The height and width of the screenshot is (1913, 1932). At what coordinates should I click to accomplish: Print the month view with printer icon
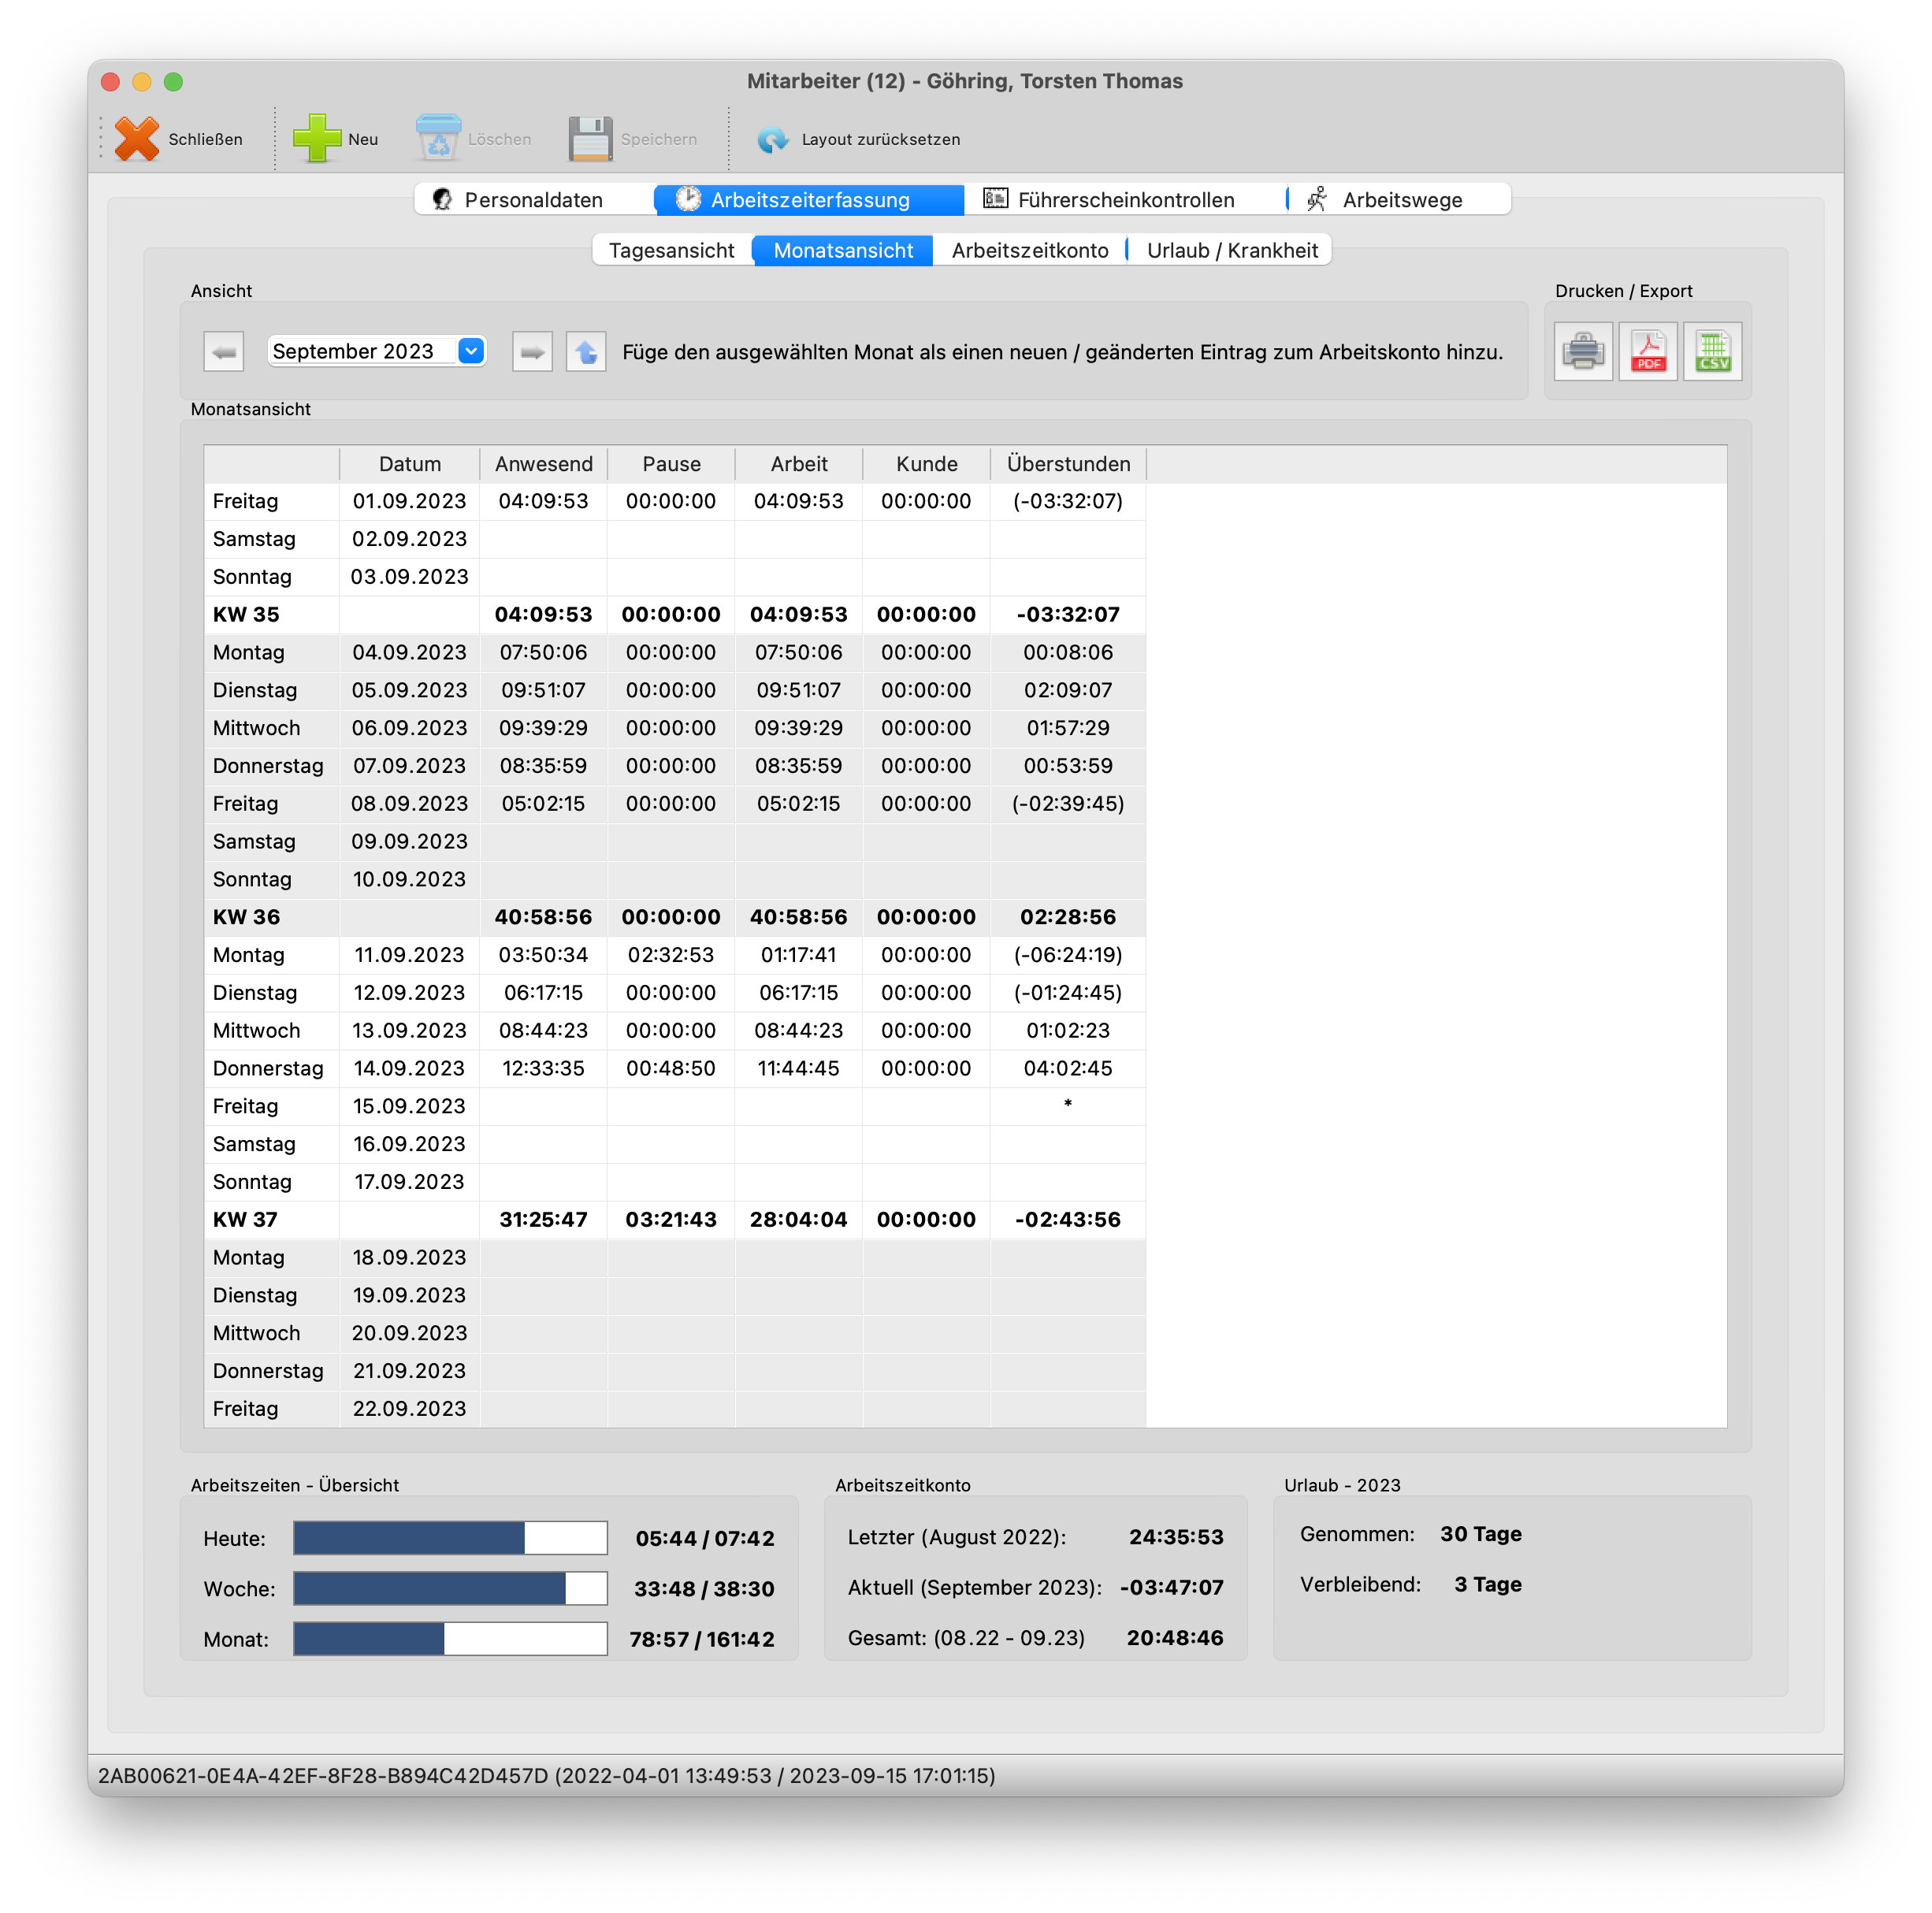coord(1583,352)
